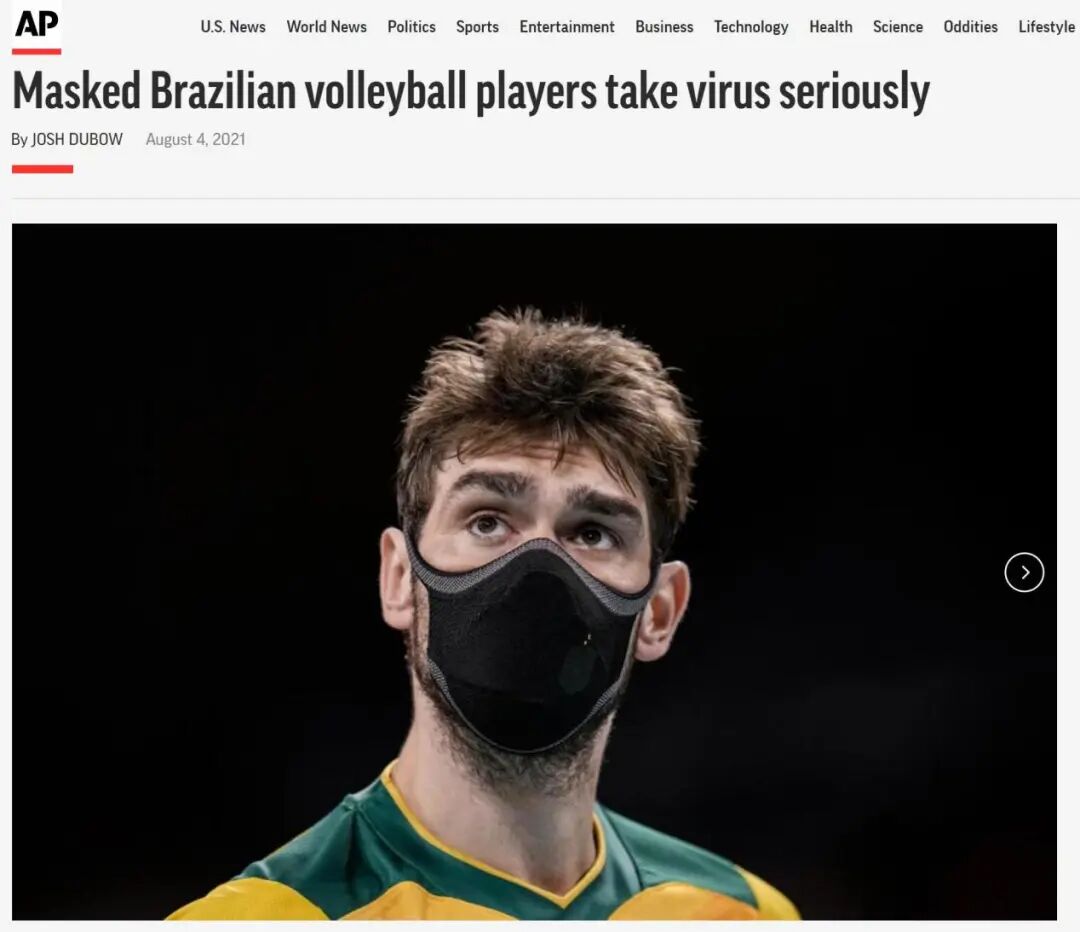Click the red divider bar below byline
Image resolution: width=1080 pixels, height=932 pixels.
(42, 169)
